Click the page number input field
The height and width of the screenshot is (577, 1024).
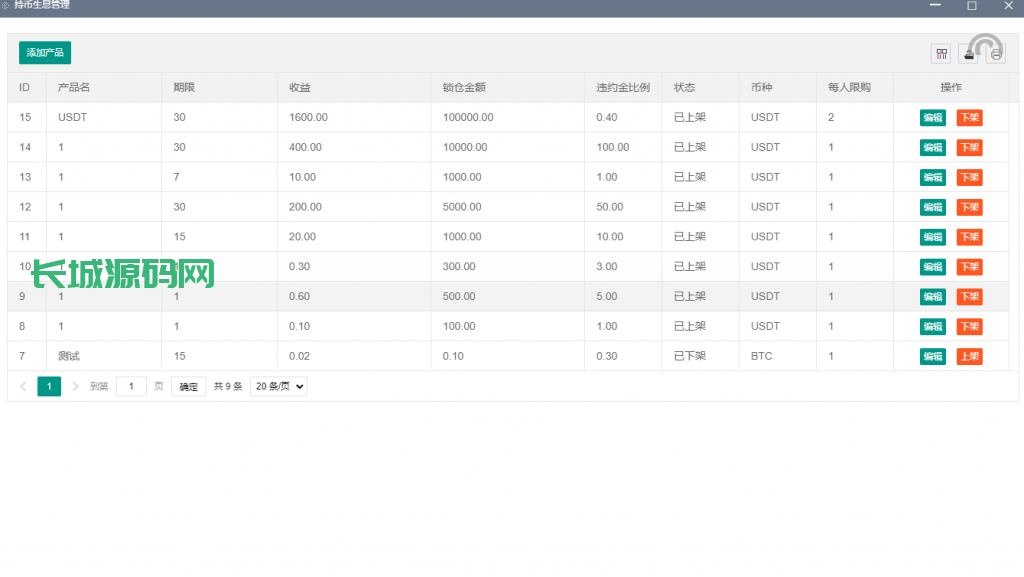[131, 386]
